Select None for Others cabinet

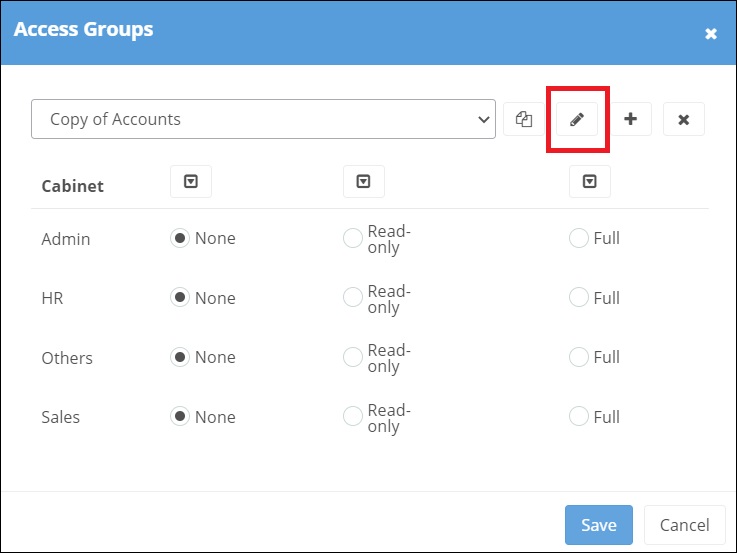click(180, 357)
